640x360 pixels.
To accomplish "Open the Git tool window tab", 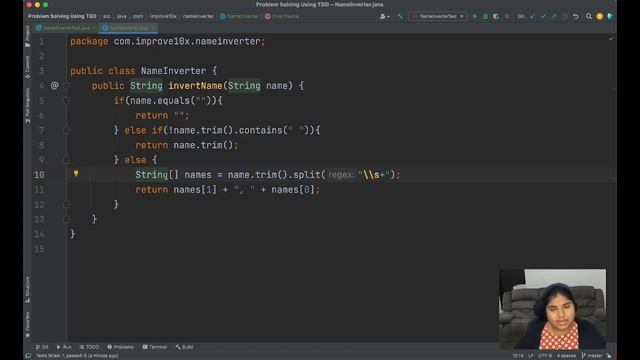I will coord(42,347).
